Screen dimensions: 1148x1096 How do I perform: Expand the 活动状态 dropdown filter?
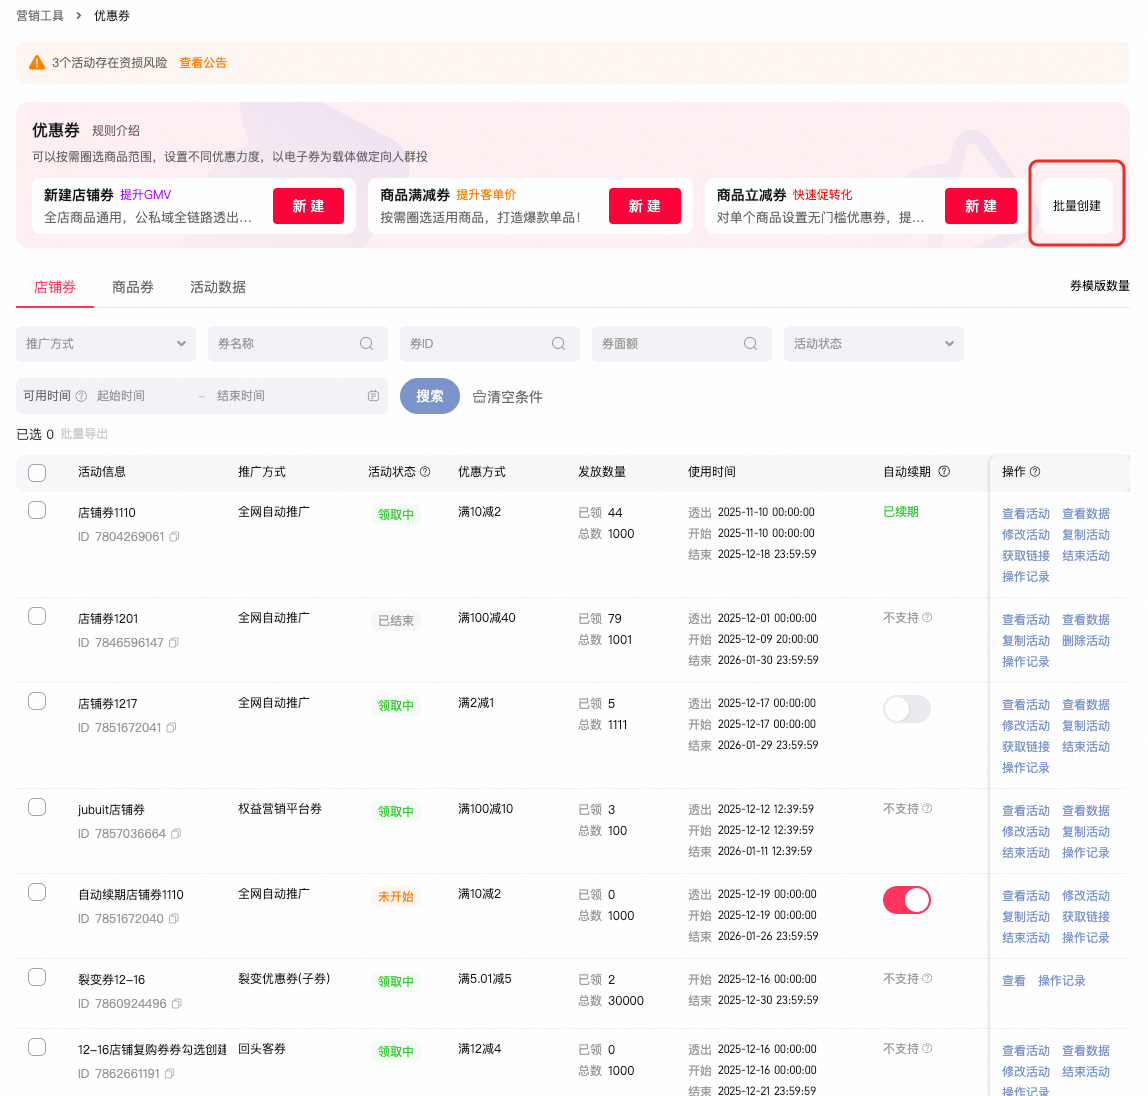click(873, 344)
